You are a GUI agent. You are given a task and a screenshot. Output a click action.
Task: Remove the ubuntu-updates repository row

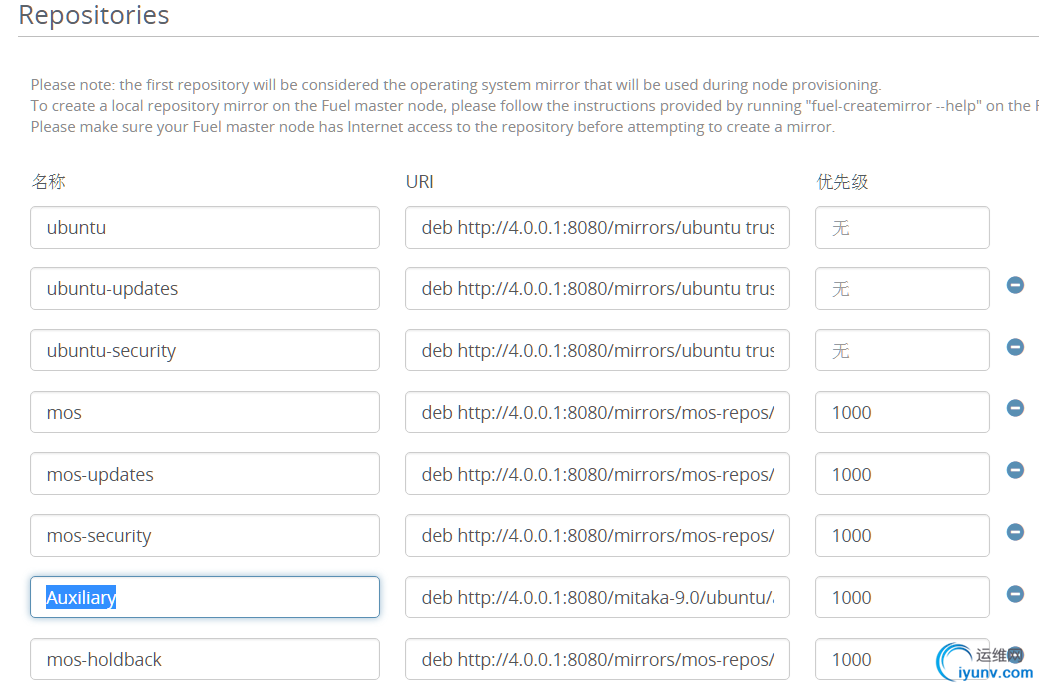pos(1015,285)
